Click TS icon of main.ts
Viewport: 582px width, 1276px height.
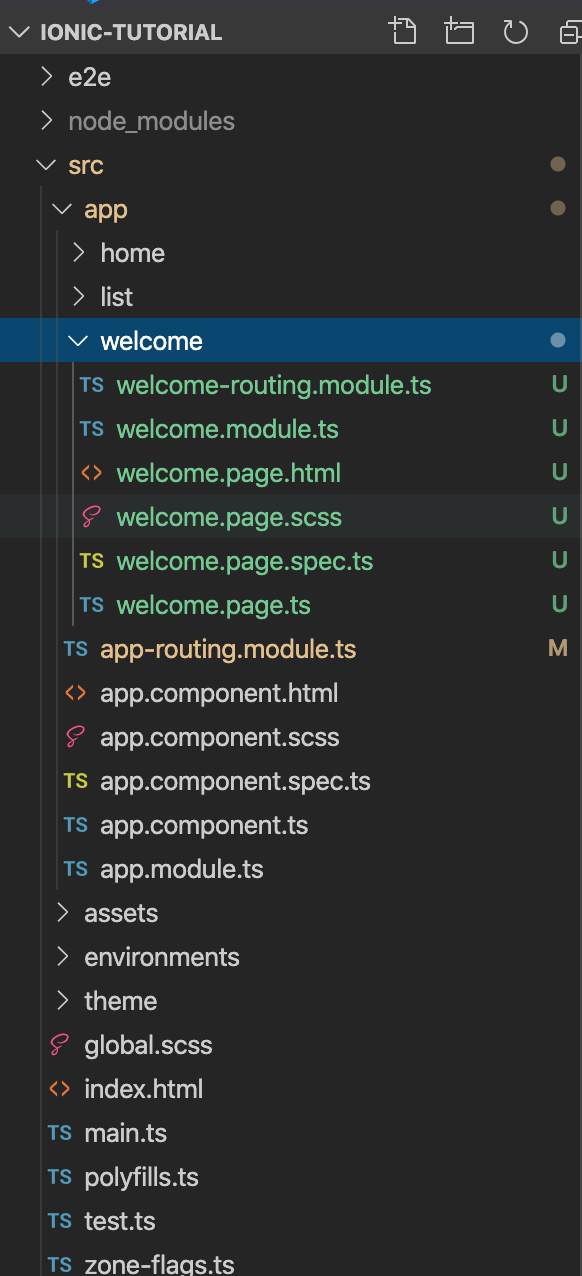coord(60,1133)
